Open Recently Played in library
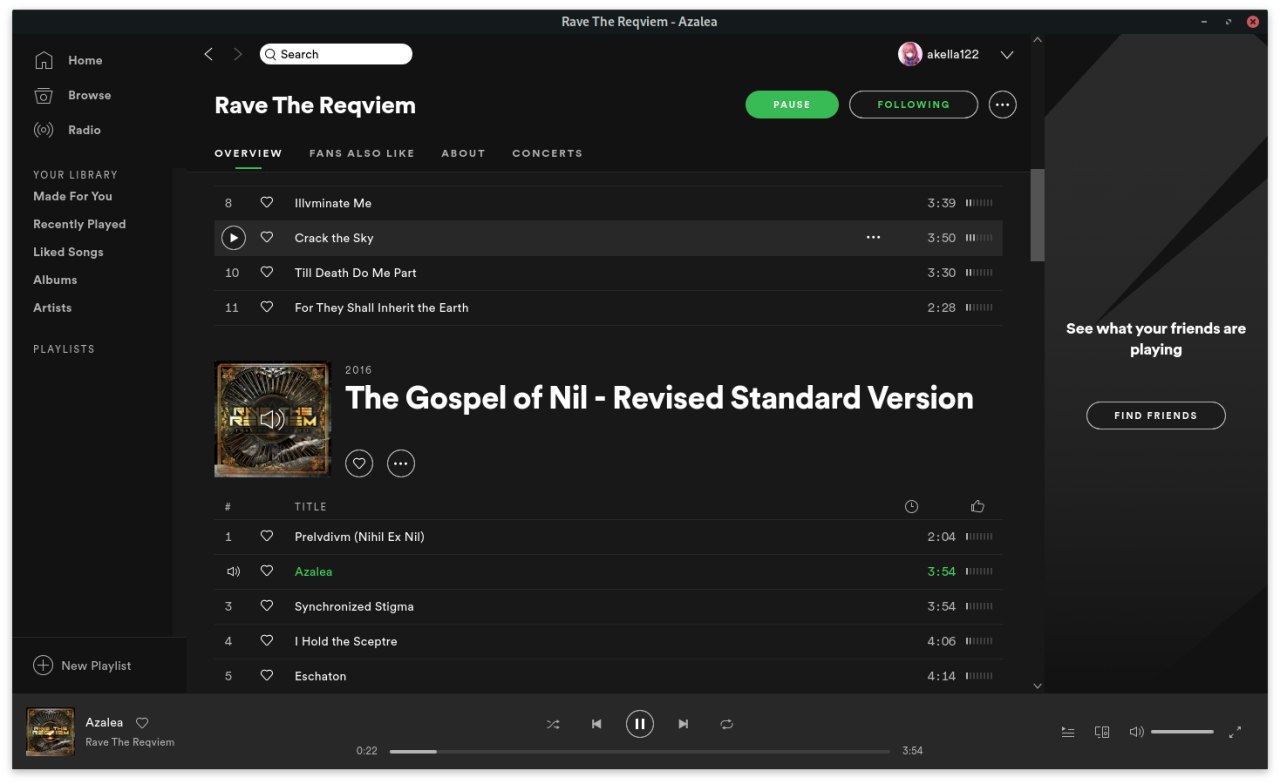Screen dimensions: 1280x784 tap(80, 224)
